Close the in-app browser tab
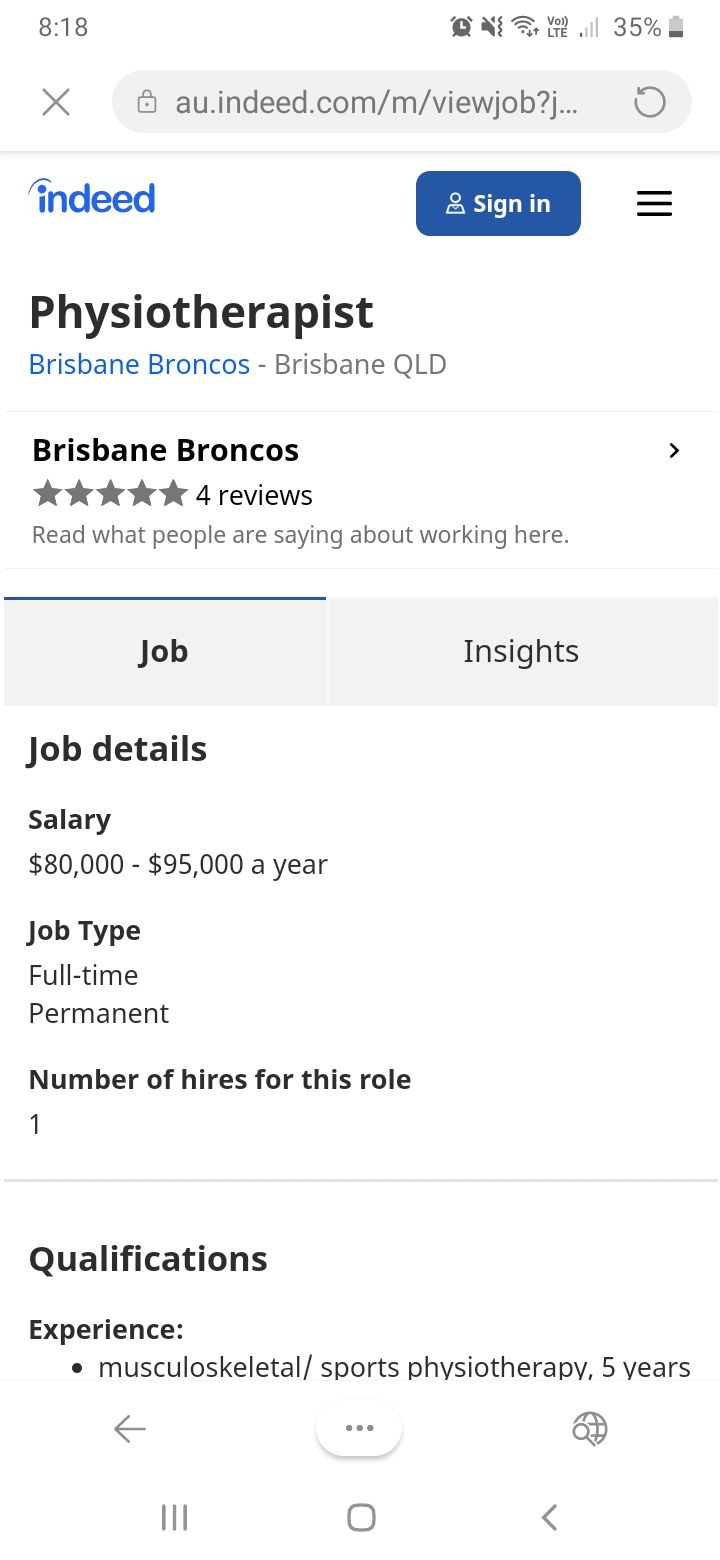Screen dimensions: 720x1560 [x=56, y=102]
